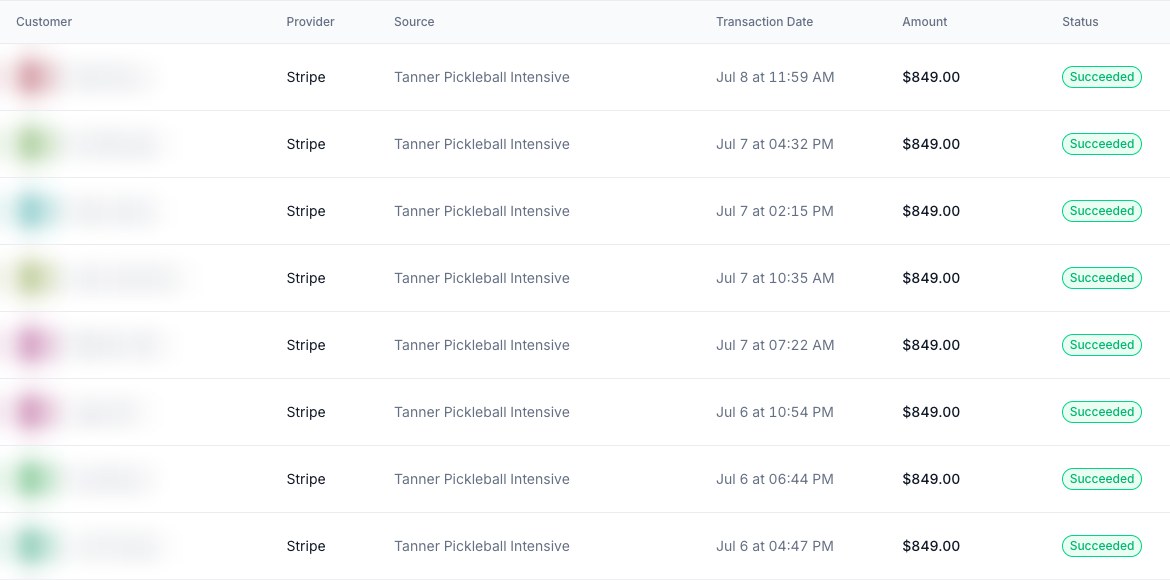The image size is (1170, 580).
Task: Select the Jul 8 at 11:59 AM date
Action: click(775, 77)
